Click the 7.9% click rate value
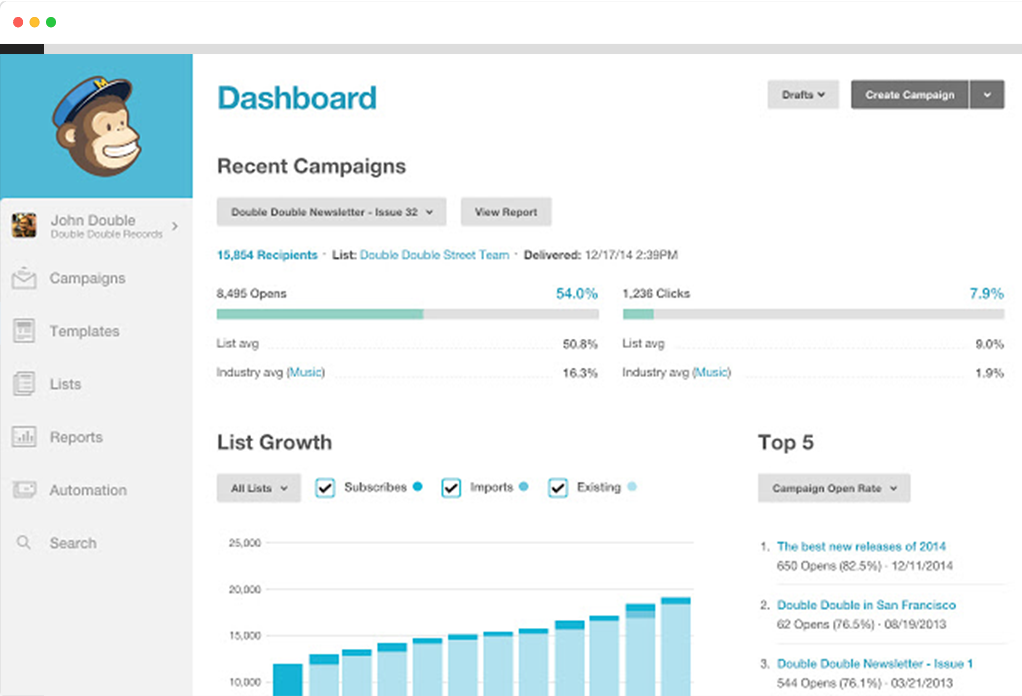The height and width of the screenshot is (696, 1022). [987, 293]
